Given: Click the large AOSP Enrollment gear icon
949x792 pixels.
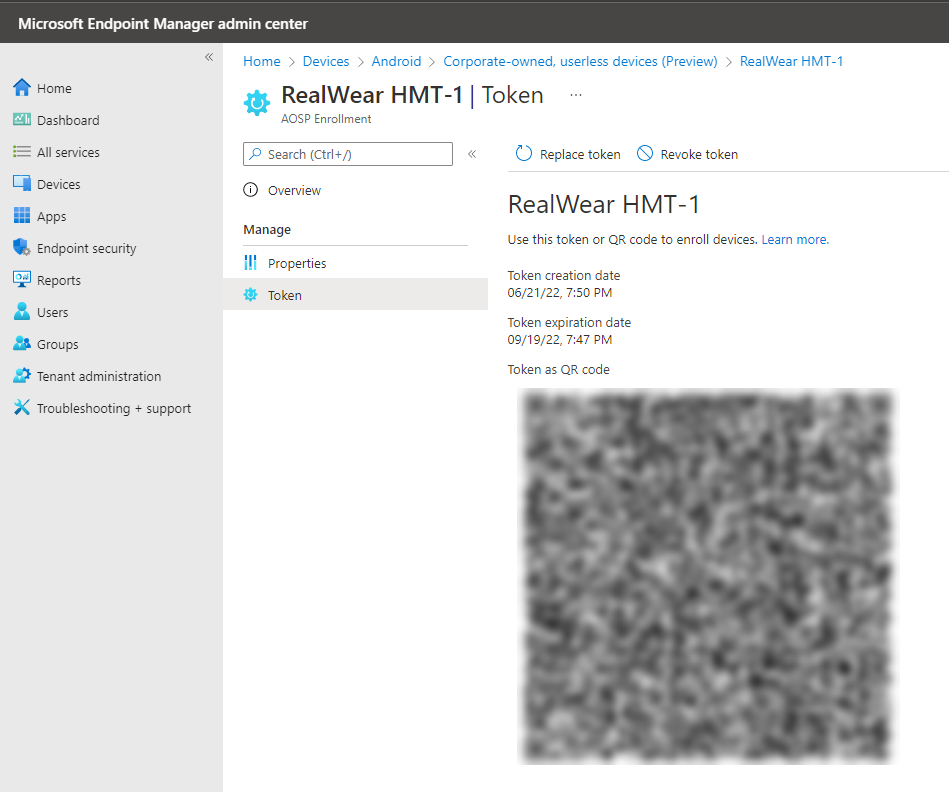Looking at the screenshot, I should click(257, 103).
